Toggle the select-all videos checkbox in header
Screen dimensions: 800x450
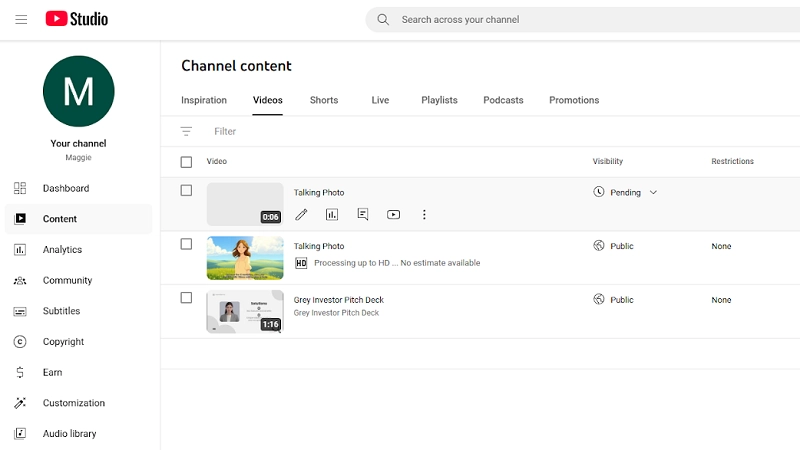click(186, 162)
